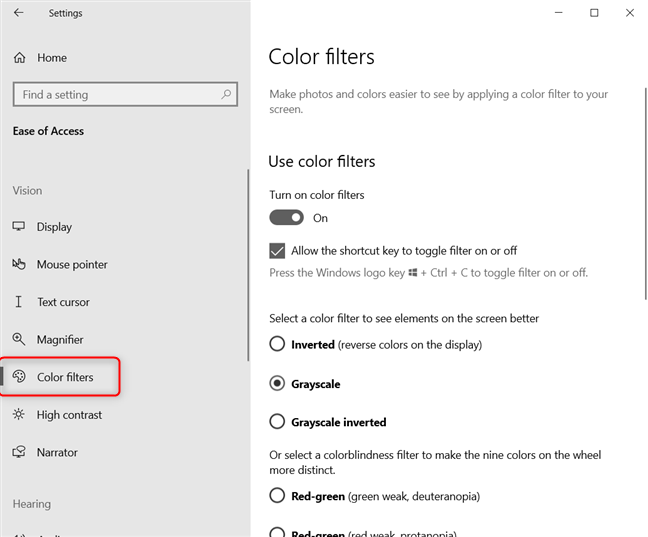Open the Color filters settings page

pos(65,378)
